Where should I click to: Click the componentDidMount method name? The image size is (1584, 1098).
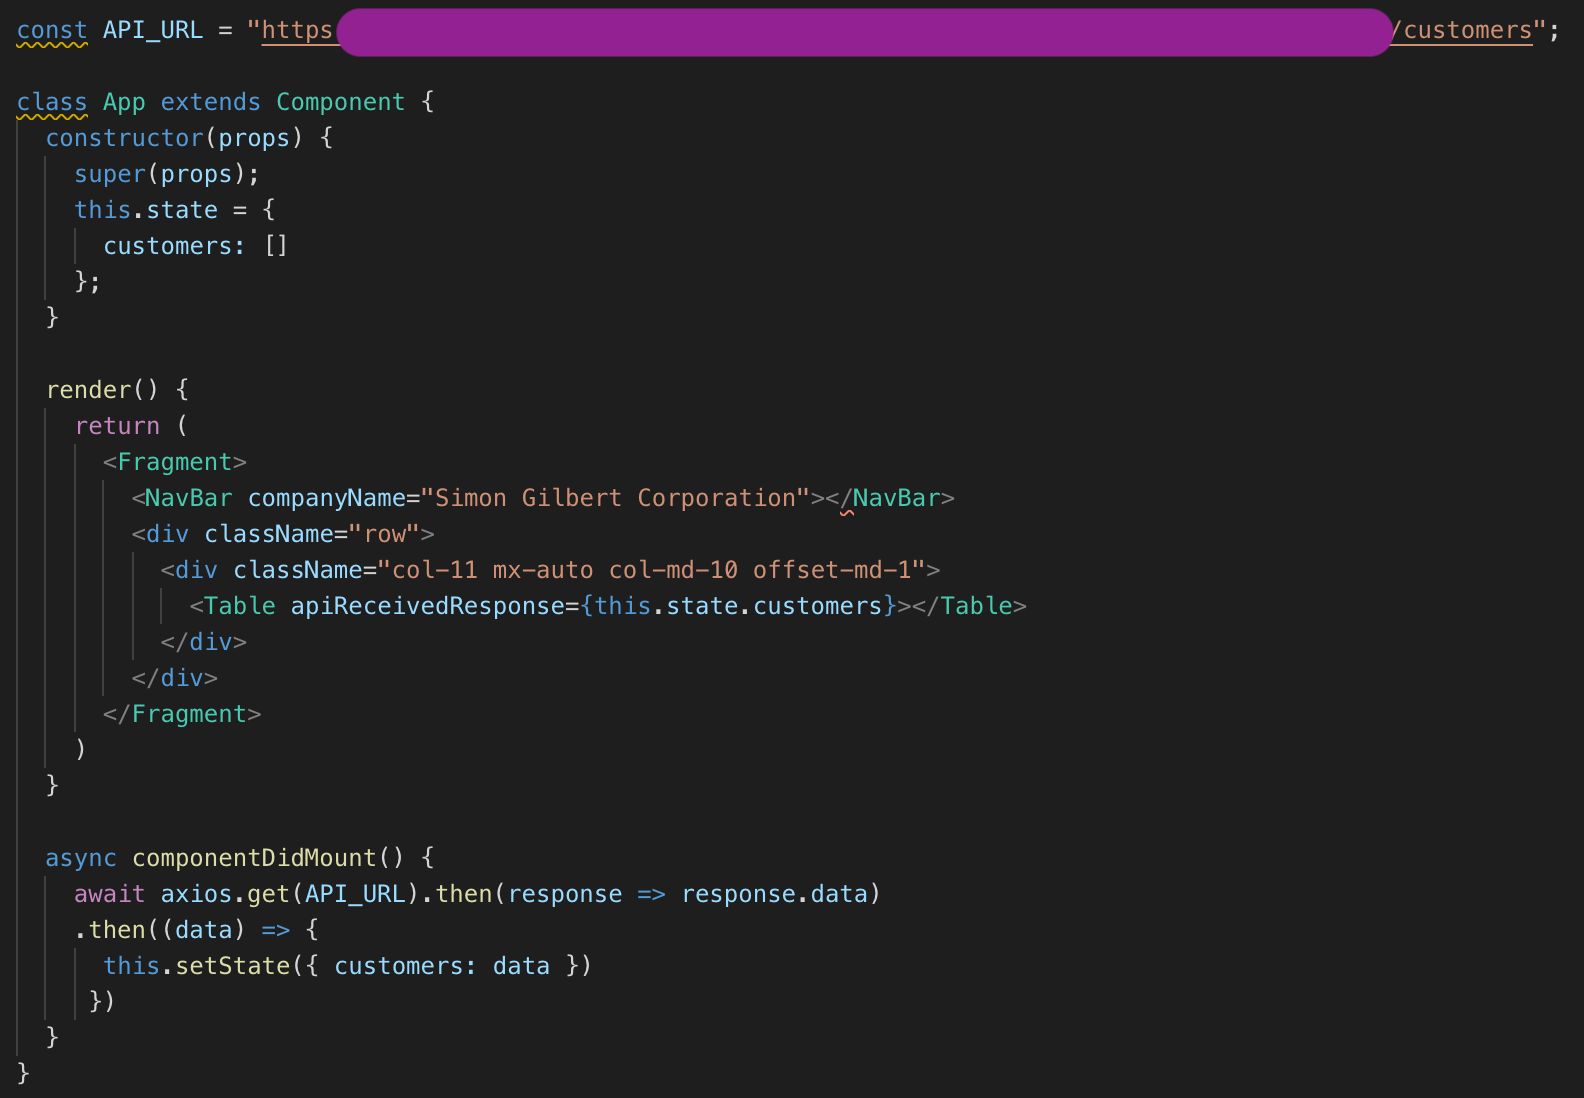[x=254, y=858]
